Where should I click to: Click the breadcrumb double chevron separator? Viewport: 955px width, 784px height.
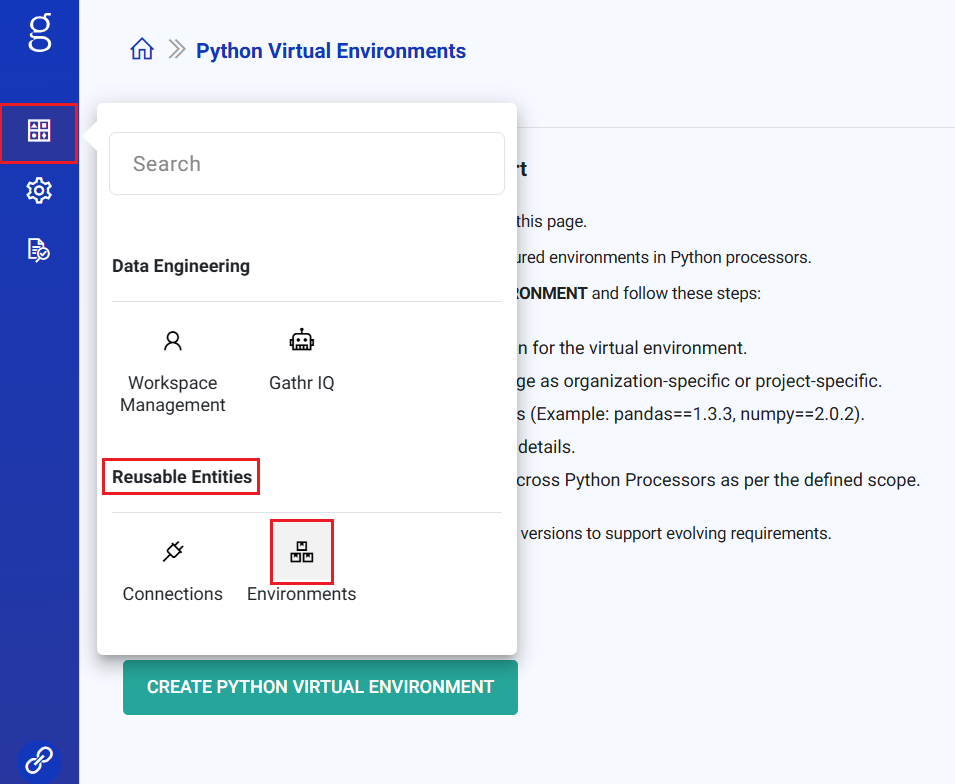[x=177, y=50]
